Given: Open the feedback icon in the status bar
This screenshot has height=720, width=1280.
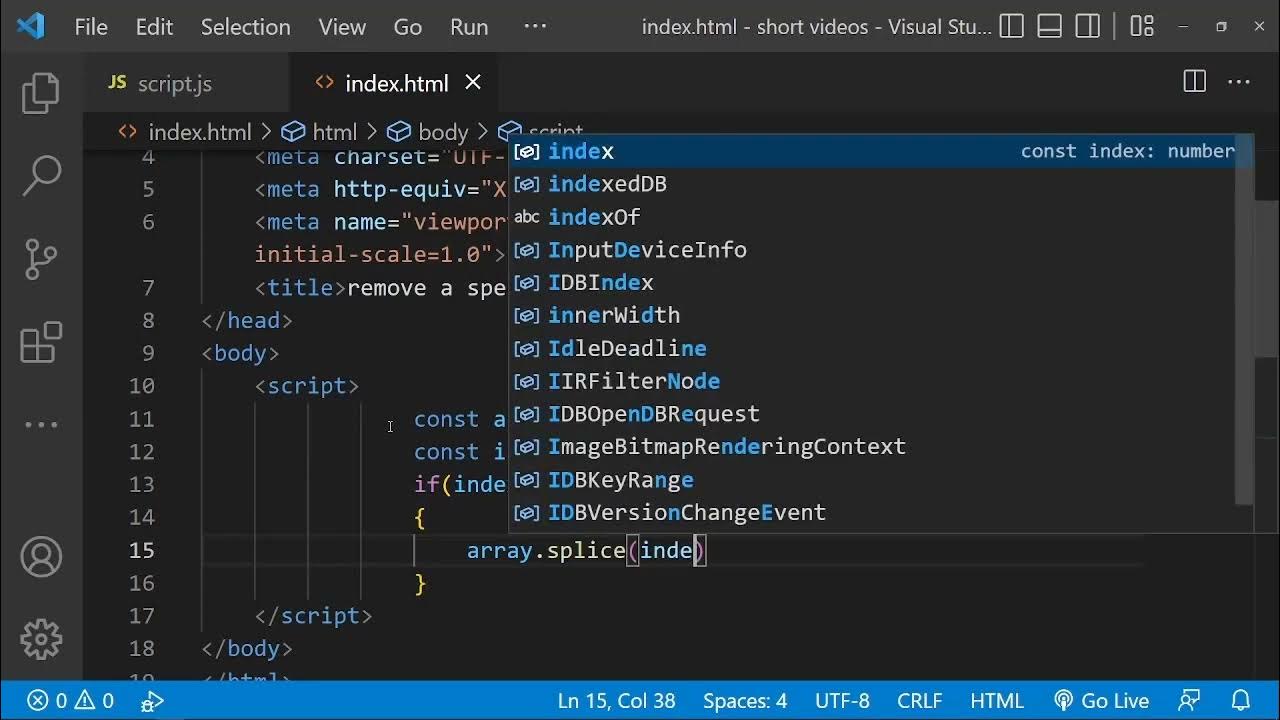Looking at the screenshot, I should click(x=1190, y=701).
